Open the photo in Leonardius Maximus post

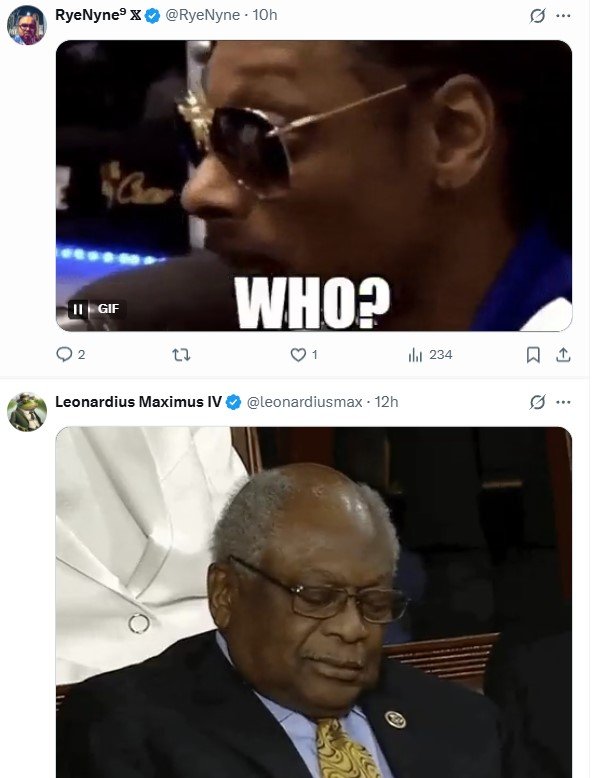pyautogui.click(x=313, y=600)
